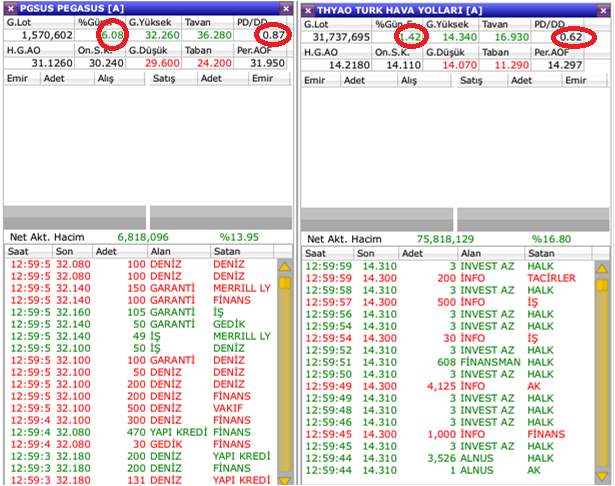Select THYAO trade 200 İNFO to TACİRLER
Image resolution: width=615 pixels, height=486 pixels.
click(x=448, y=278)
